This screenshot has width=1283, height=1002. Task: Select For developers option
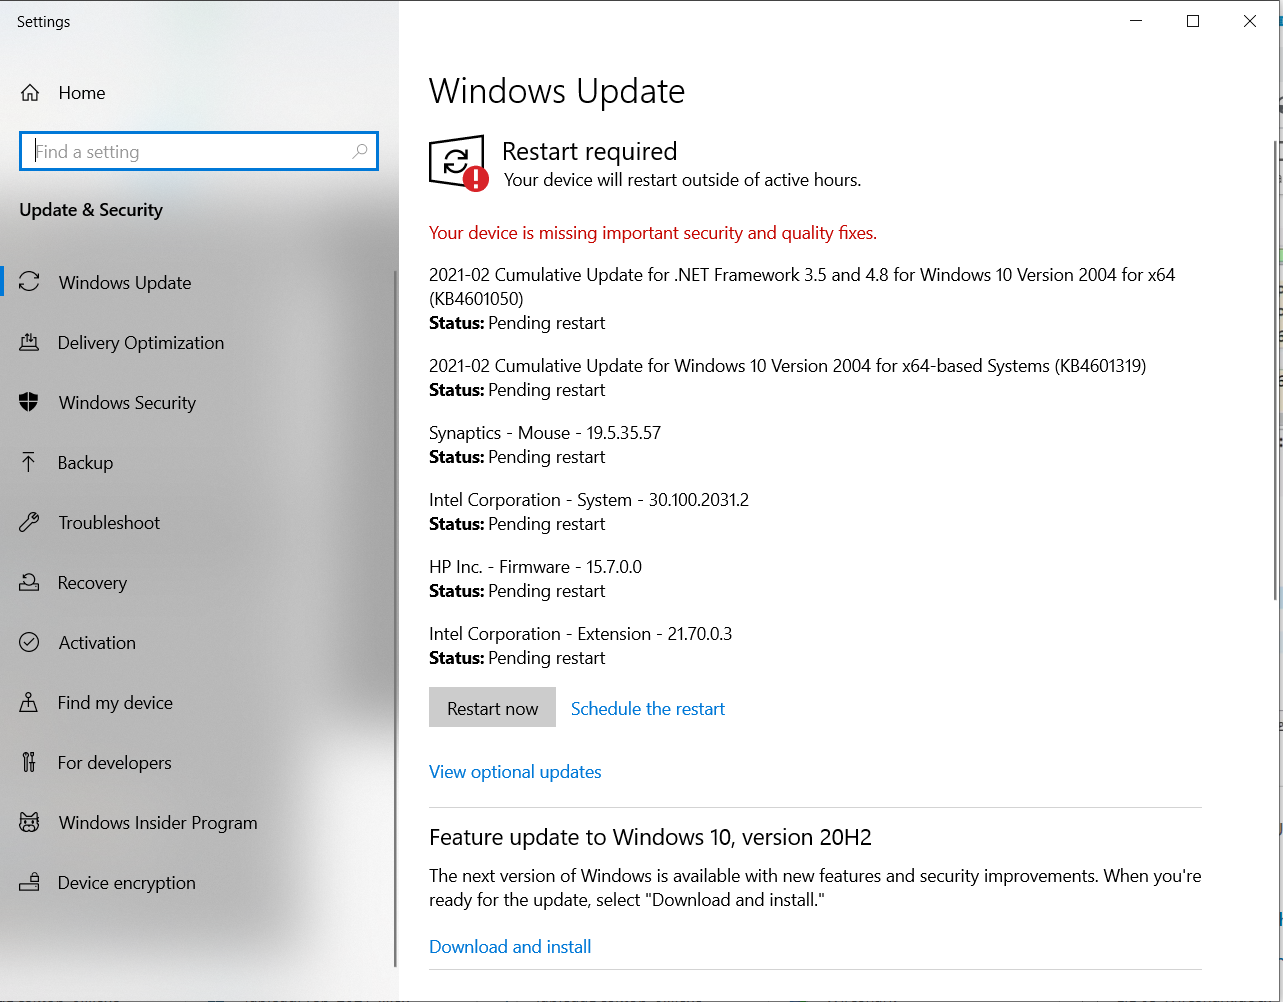[198, 762]
